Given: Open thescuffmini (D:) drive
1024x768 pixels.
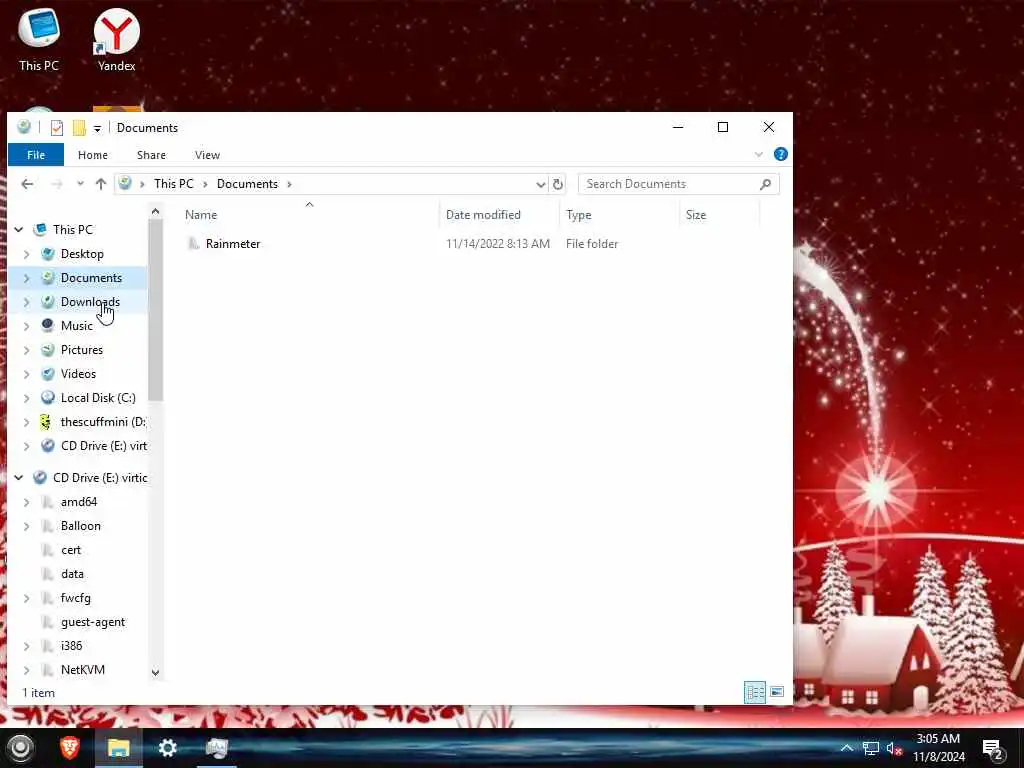Looking at the screenshot, I should (103, 422).
